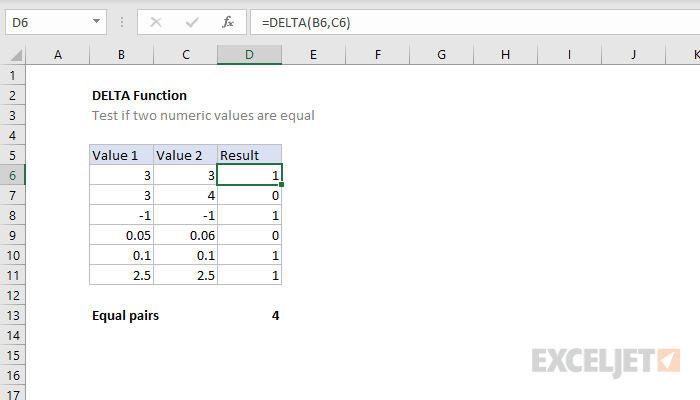Screen dimensions: 700x400
Task: Select cell B8 containing -1
Action: [121, 215]
